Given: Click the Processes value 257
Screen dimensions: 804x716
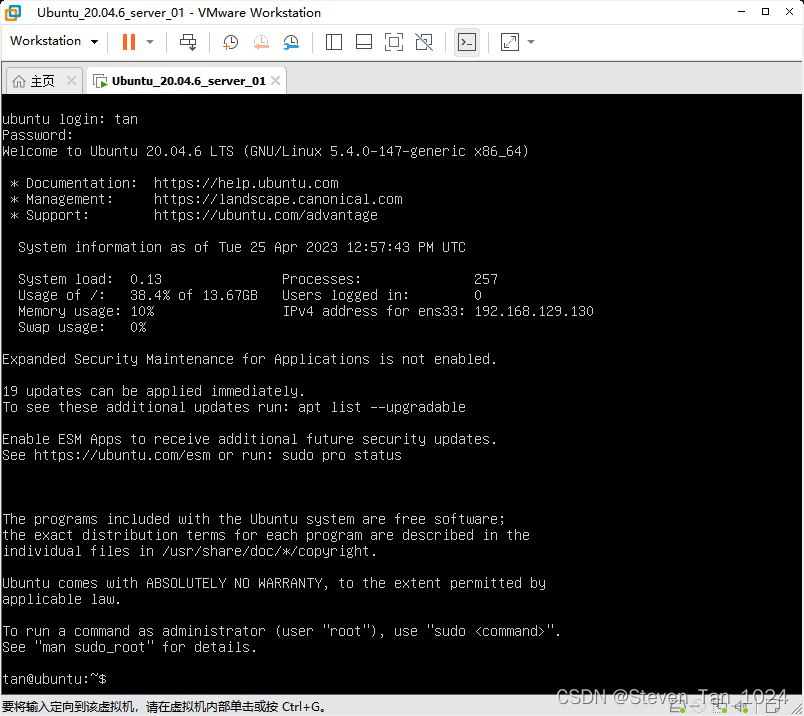Looking at the screenshot, I should (x=486, y=279).
